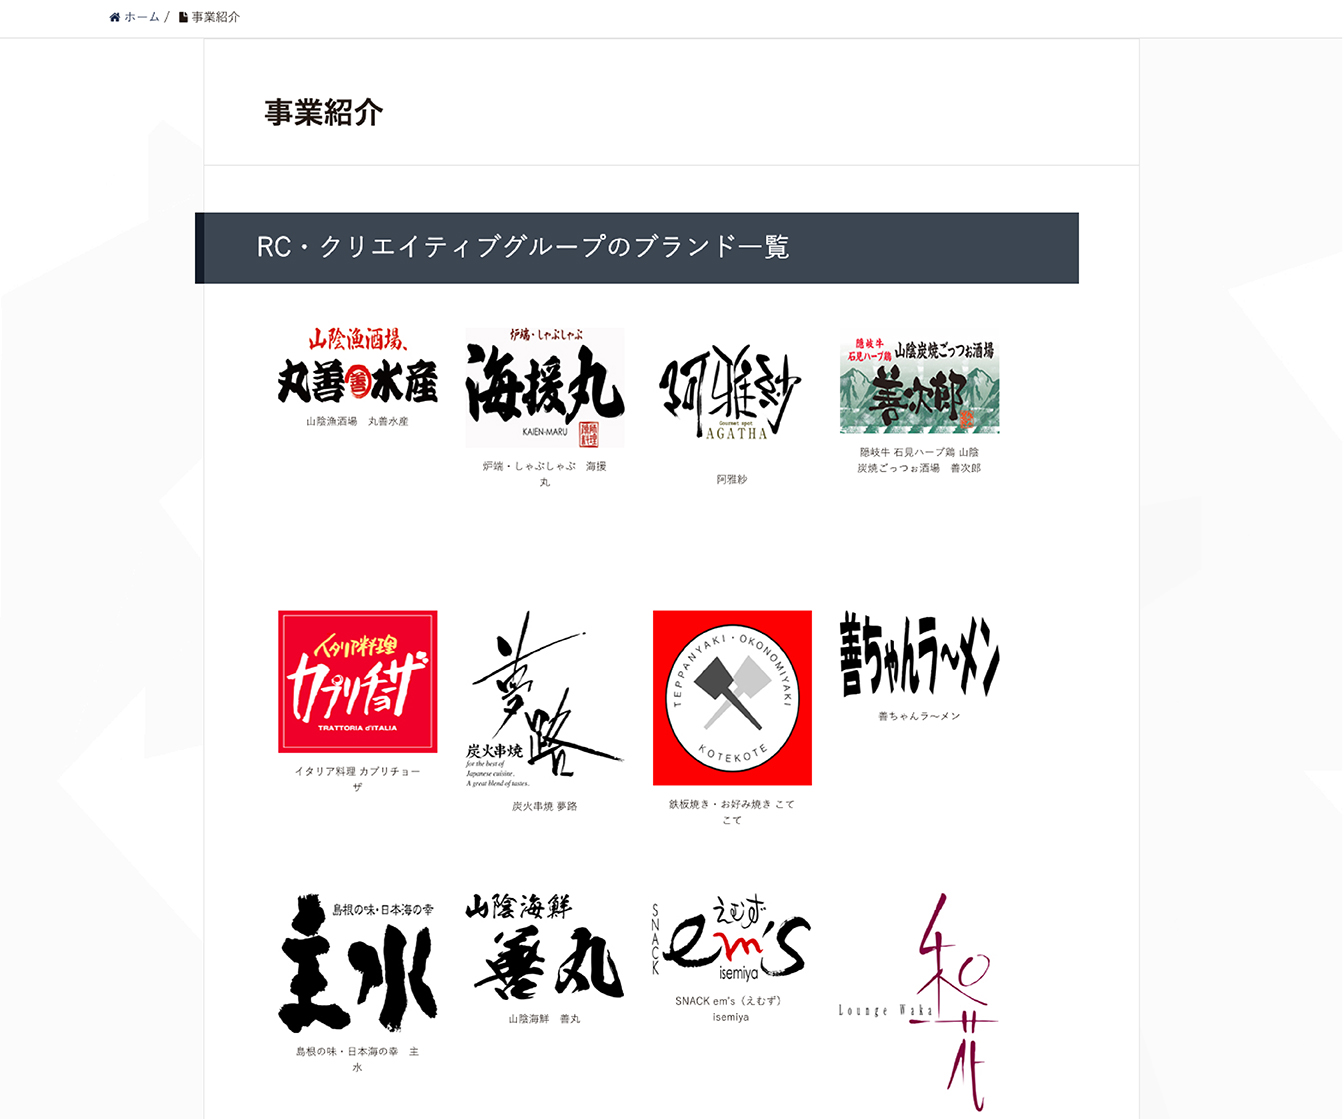This screenshot has height=1119, width=1344.
Task: Click the AGATHA 阿雅紗 logo
Action: [x=732, y=393]
